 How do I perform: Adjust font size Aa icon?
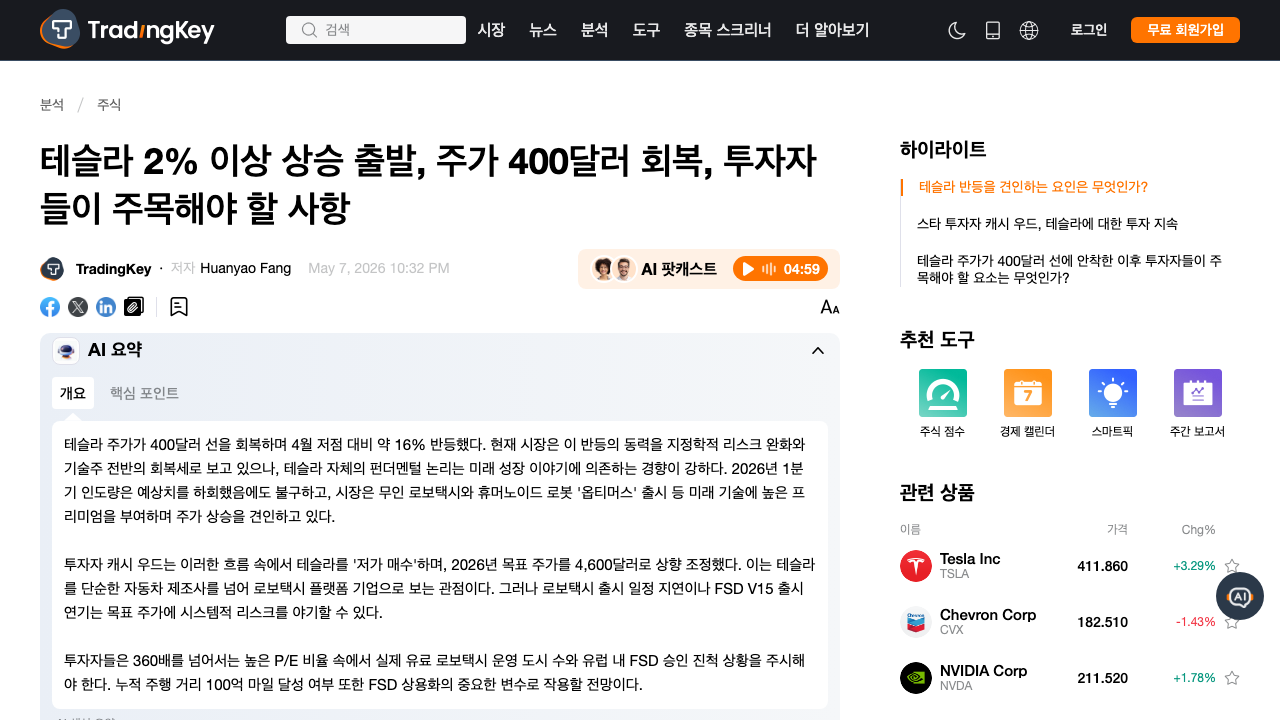pyautogui.click(x=830, y=307)
